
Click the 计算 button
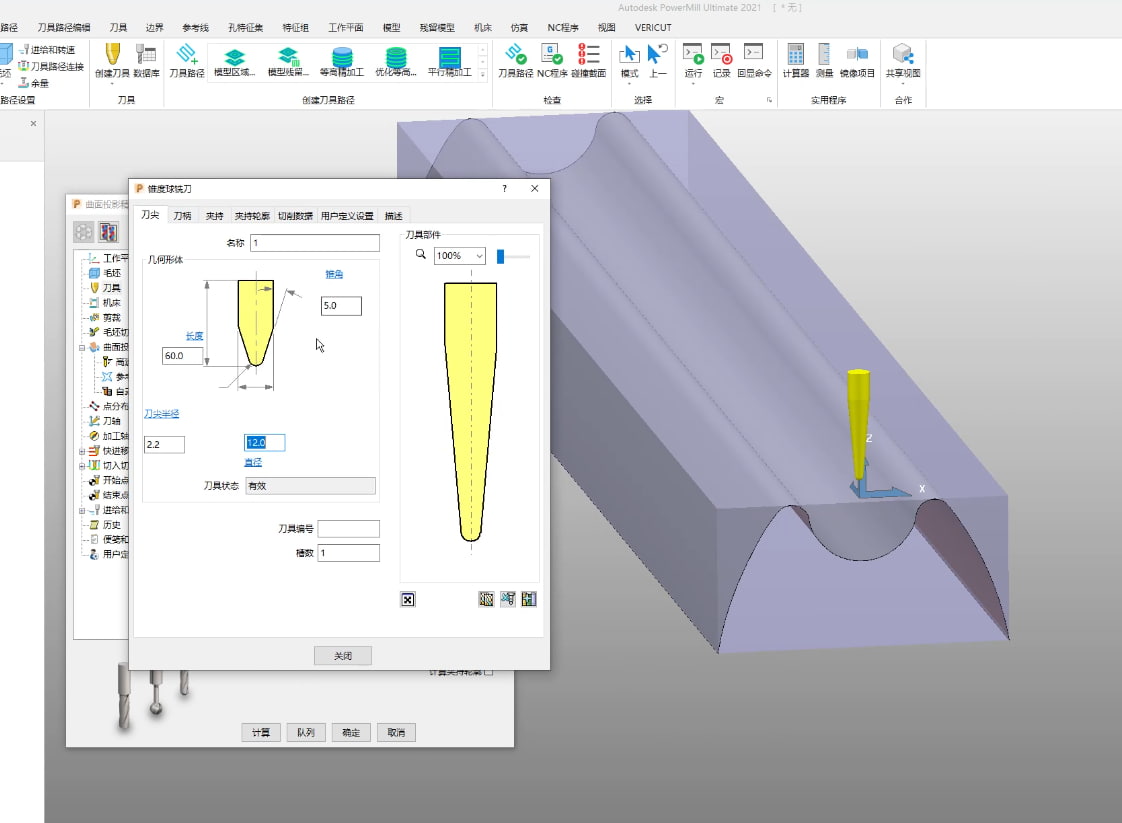261,732
